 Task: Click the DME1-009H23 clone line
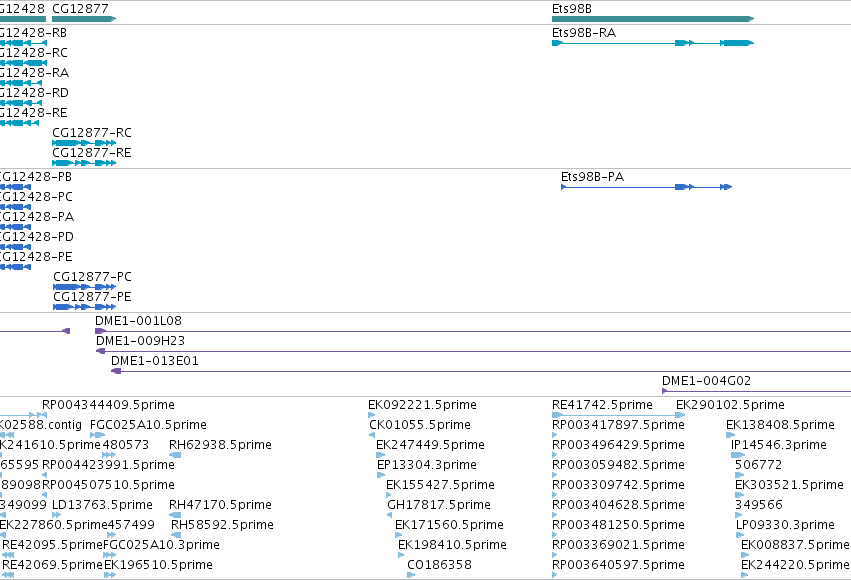pos(473,351)
